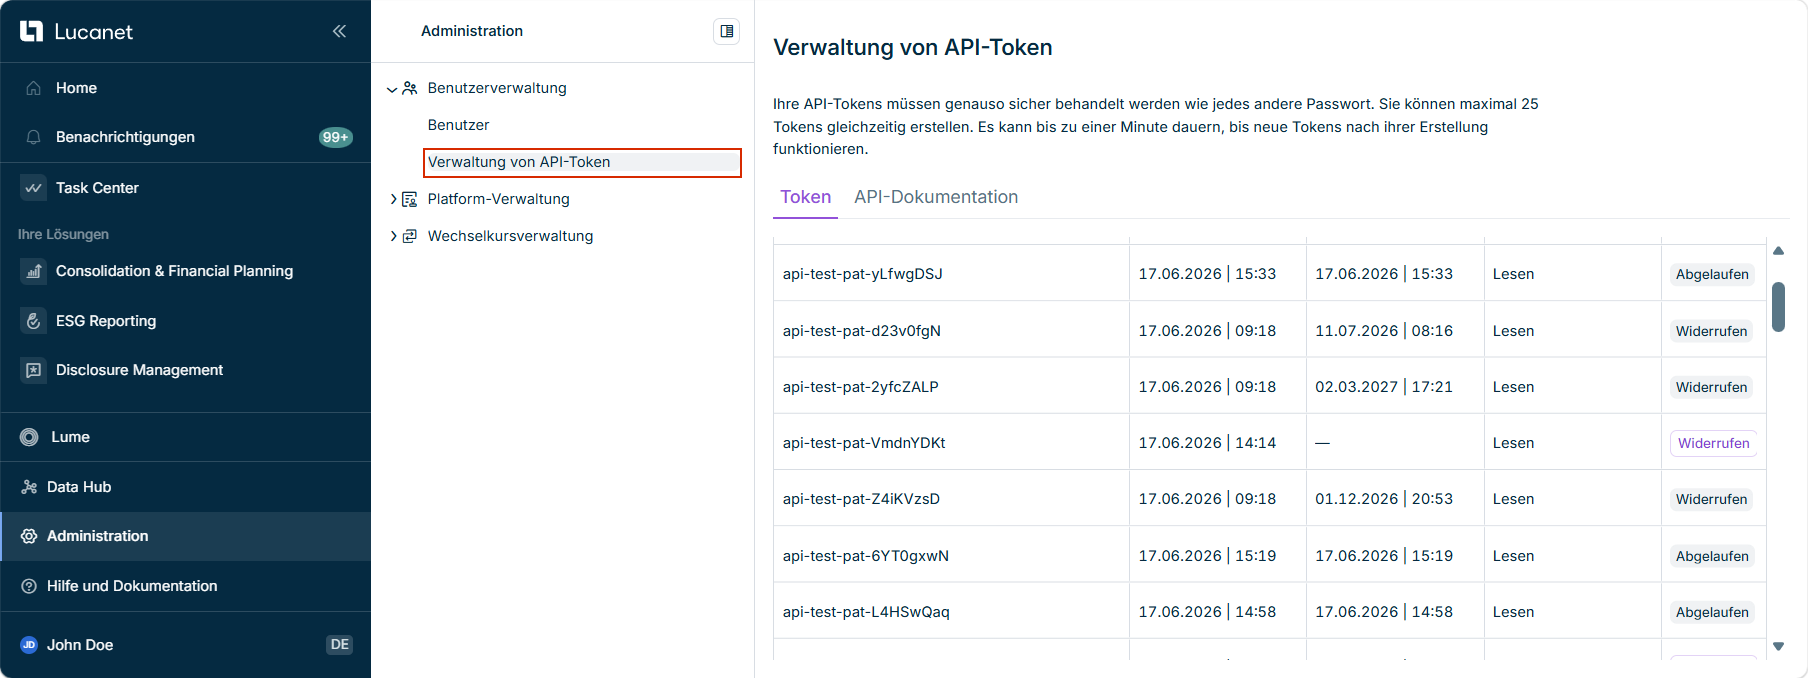The width and height of the screenshot is (1808, 678).
Task: Click the JD user avatar
Action: (x=29, y=645)
